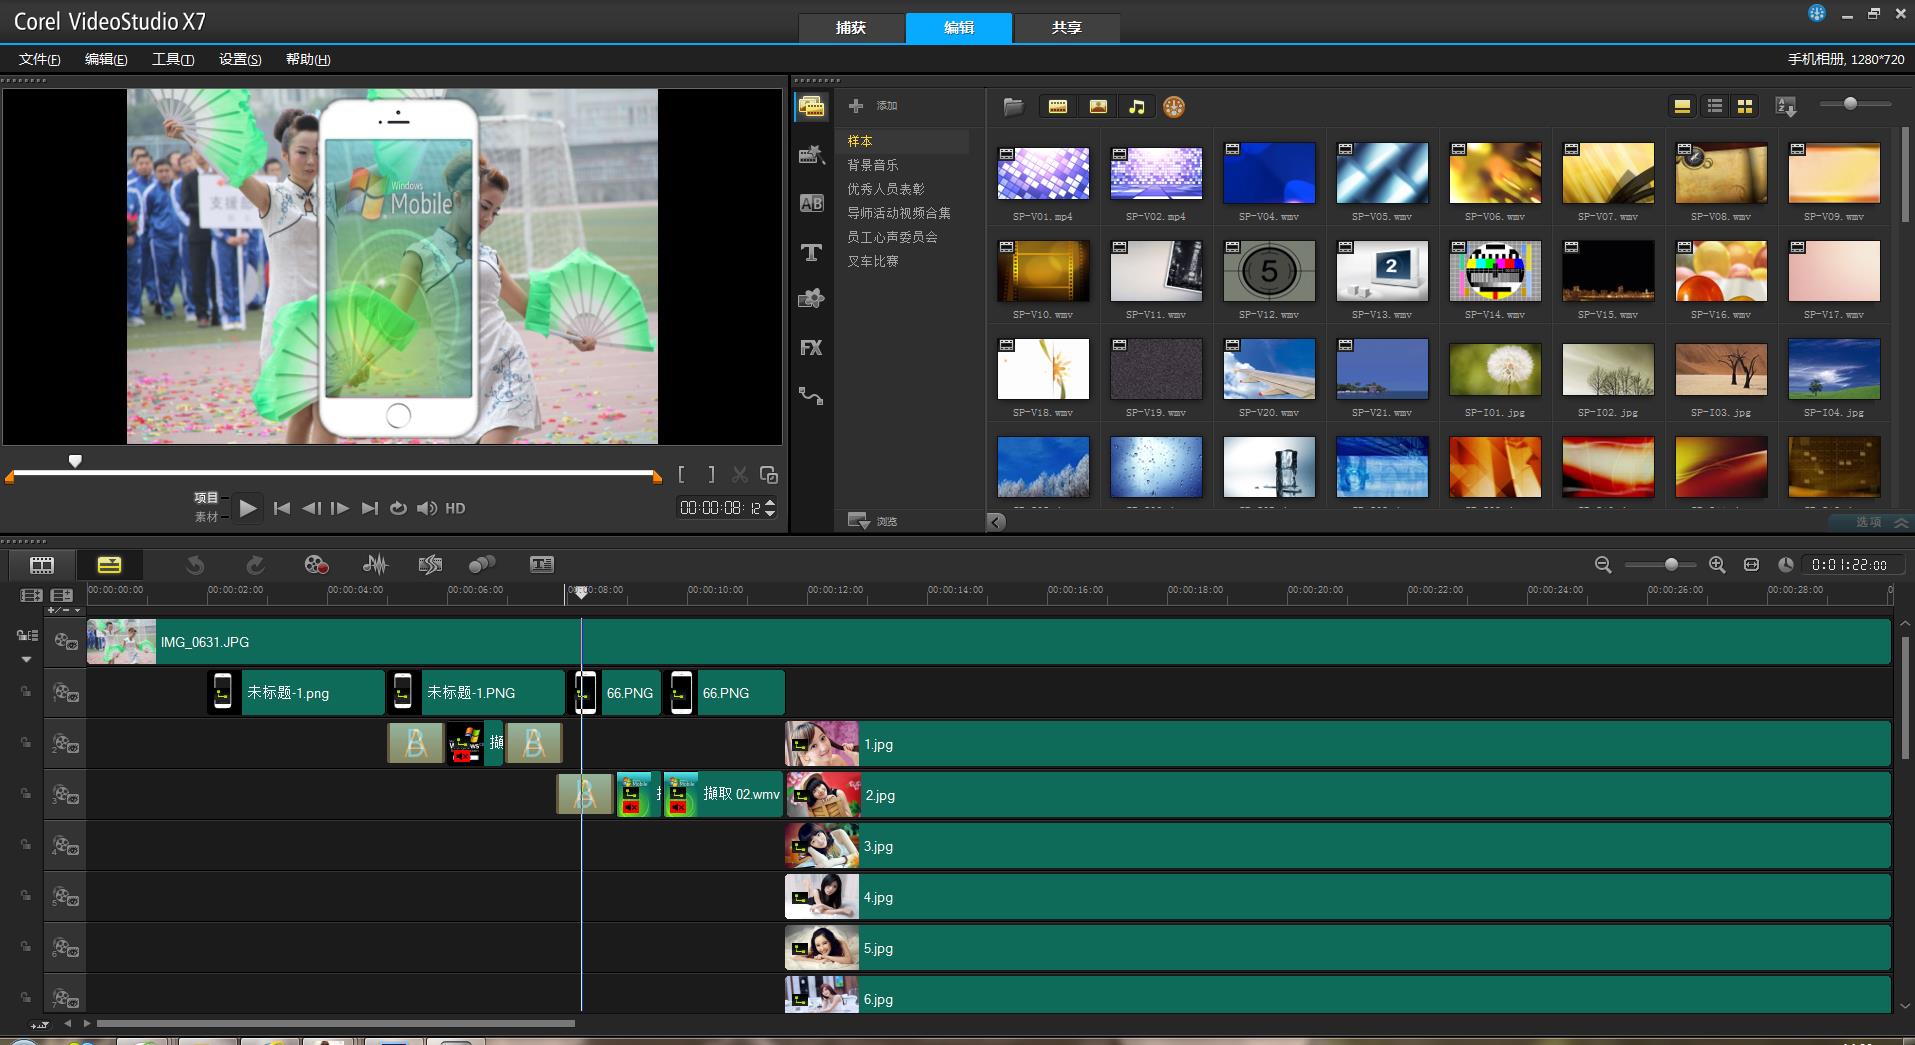Click the Undo arrow in timeline toolbar
The image size is (1915, 1045).
pyautogui.click(x=195, y=565)
